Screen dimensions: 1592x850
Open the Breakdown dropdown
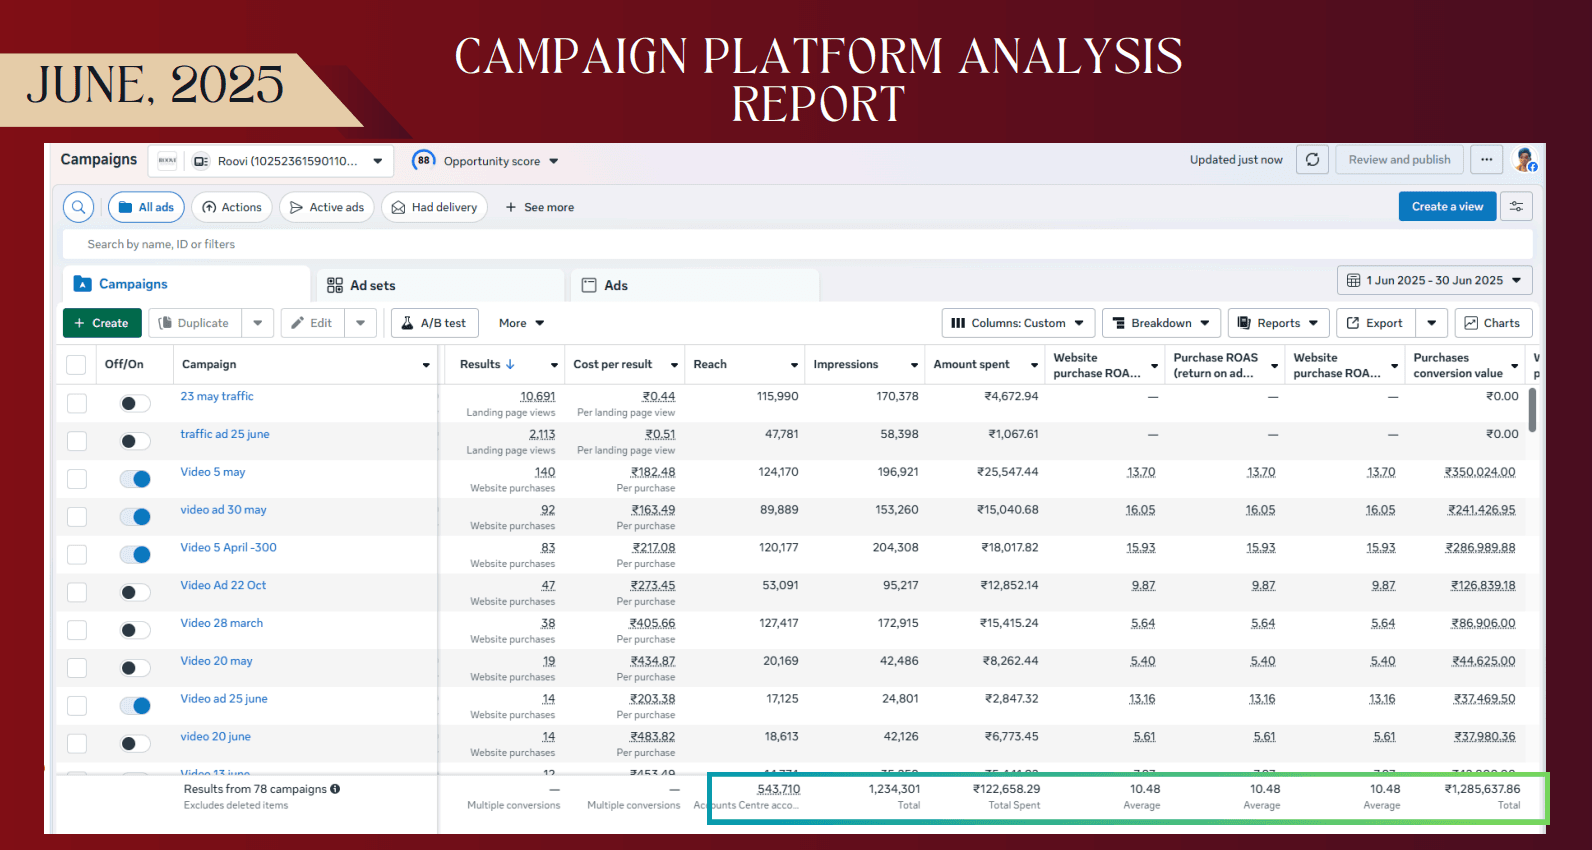pos(1161,323)
